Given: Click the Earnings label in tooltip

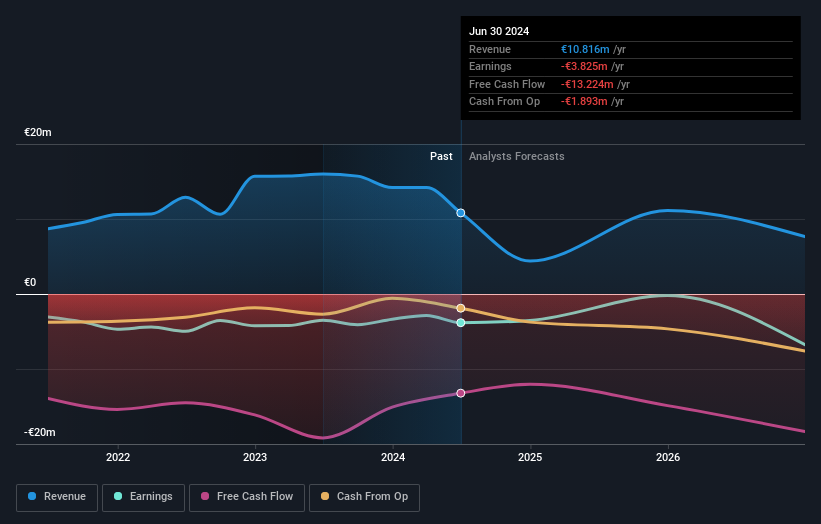Looking at the screenshot, I should 490,66.
